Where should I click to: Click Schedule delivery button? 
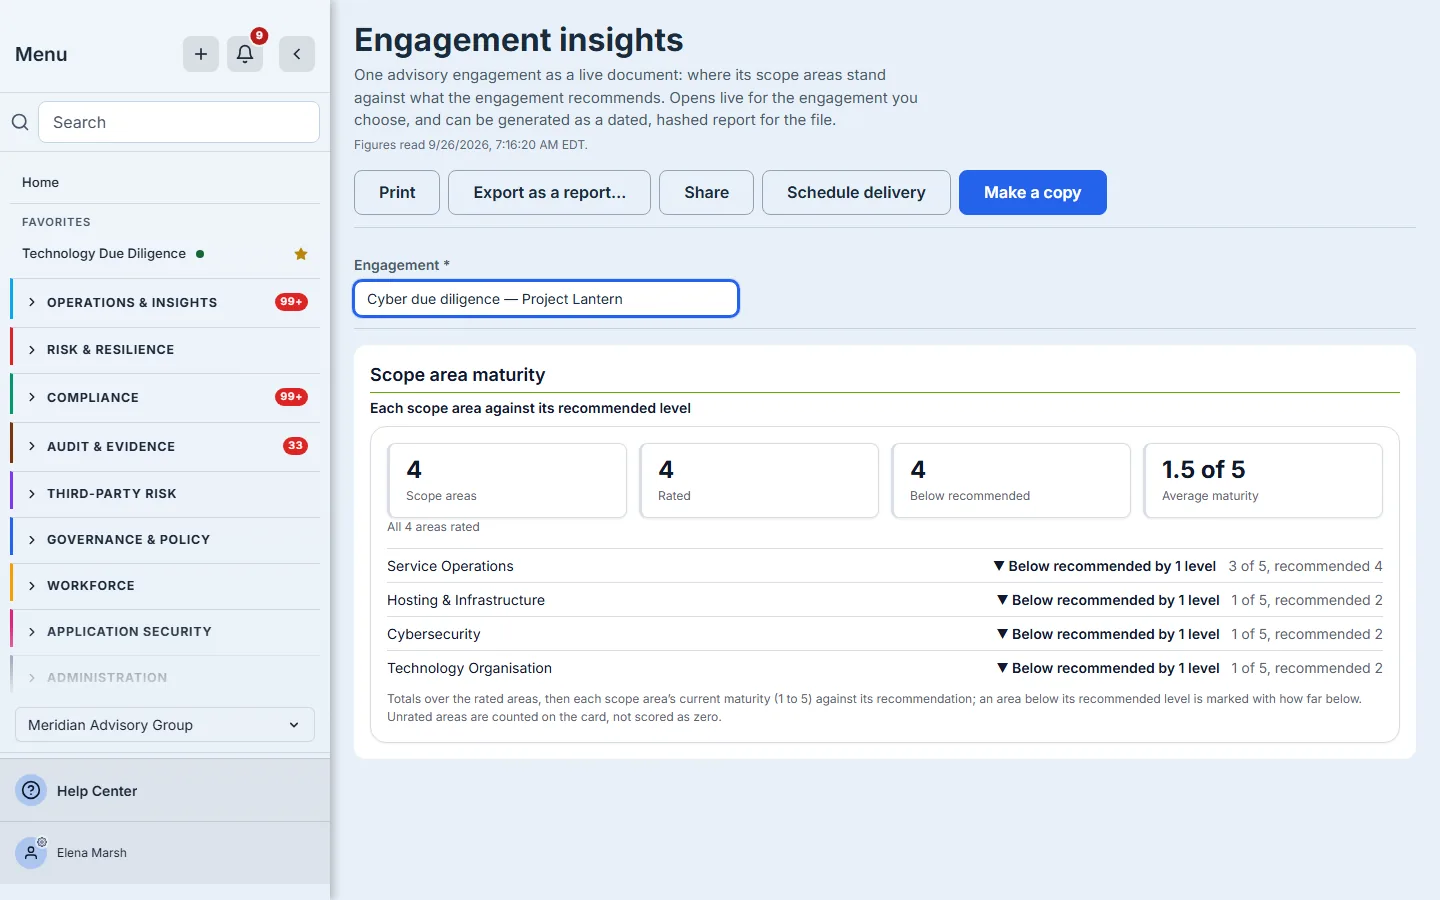tap(856, 192)
